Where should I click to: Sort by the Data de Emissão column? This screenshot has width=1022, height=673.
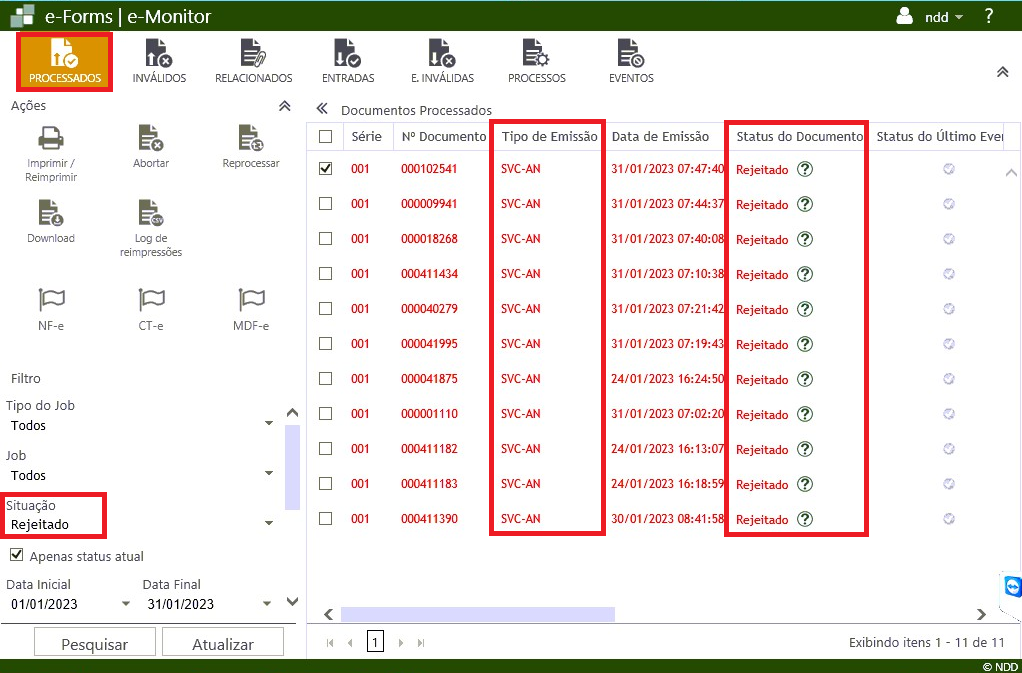[x=660, y=136]
